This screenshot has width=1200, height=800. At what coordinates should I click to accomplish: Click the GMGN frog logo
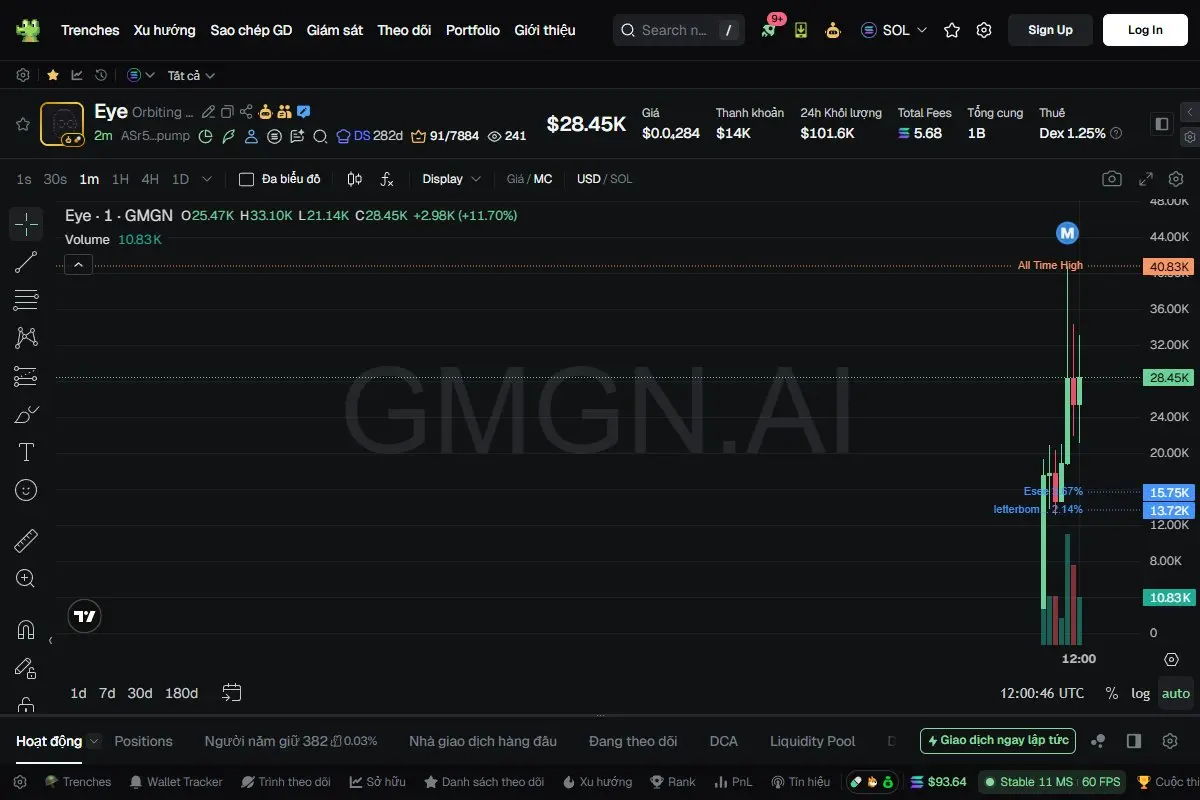(28, 30)
